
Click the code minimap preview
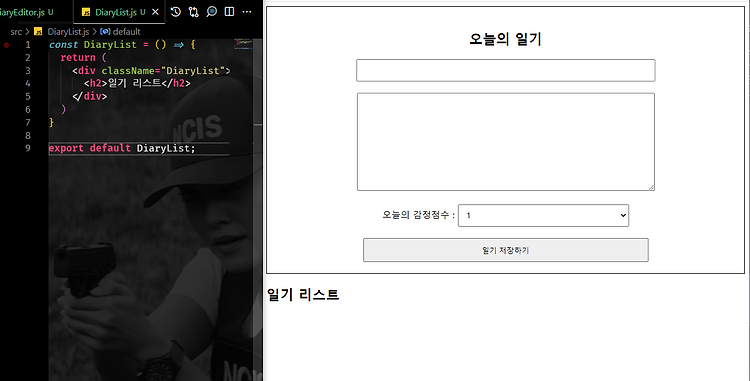[x=243, y=45]
